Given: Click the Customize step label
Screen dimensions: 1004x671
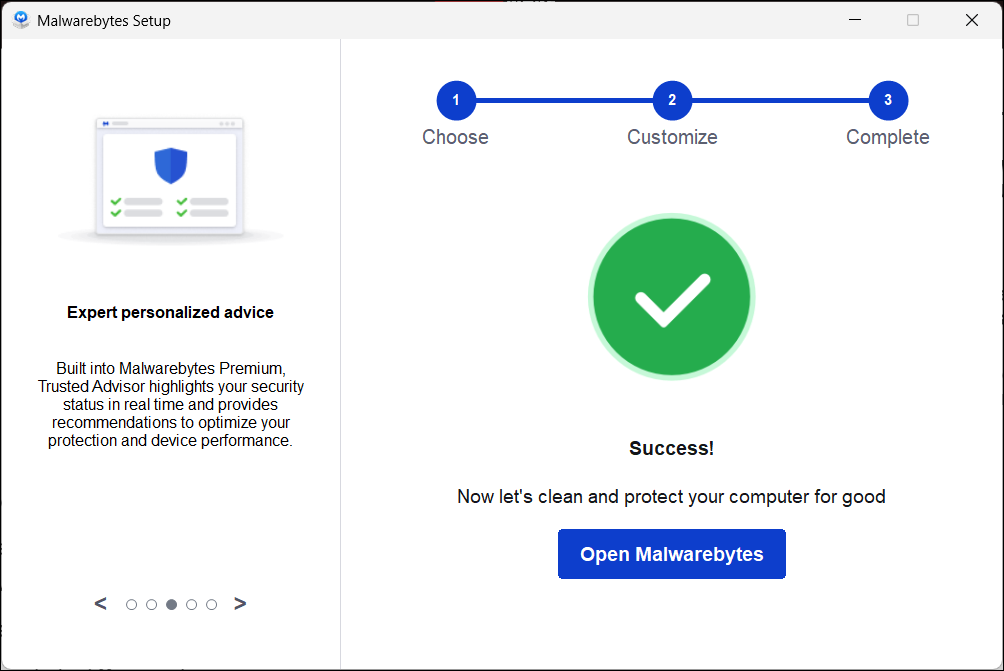Looking at the screenshot, I should point(672,137).
